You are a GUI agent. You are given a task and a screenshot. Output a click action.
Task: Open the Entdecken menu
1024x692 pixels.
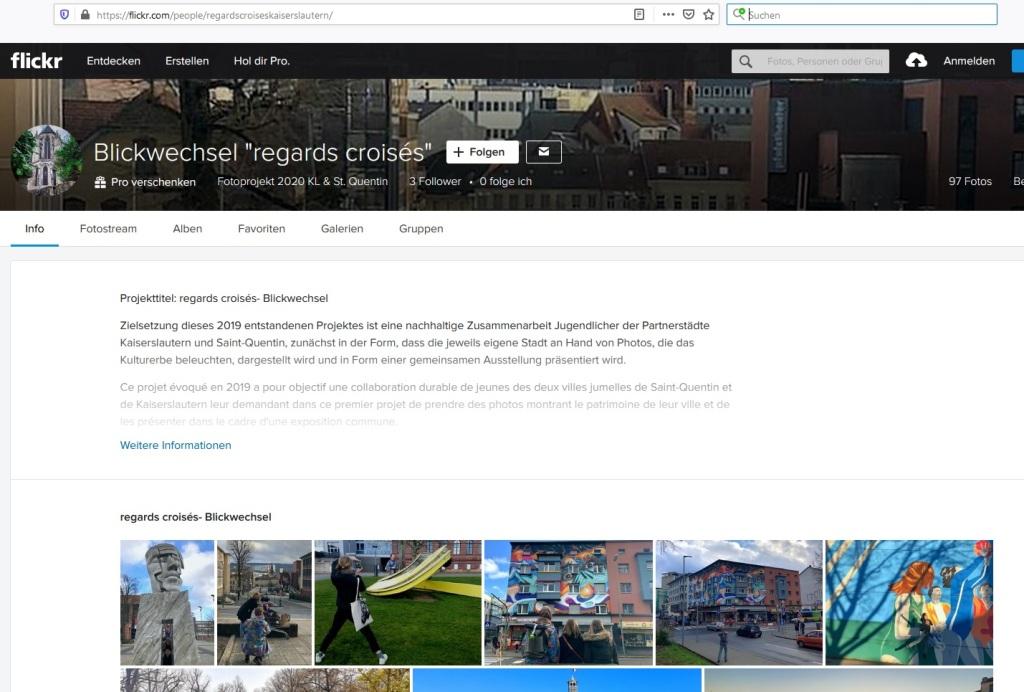(x=112, y=61)
